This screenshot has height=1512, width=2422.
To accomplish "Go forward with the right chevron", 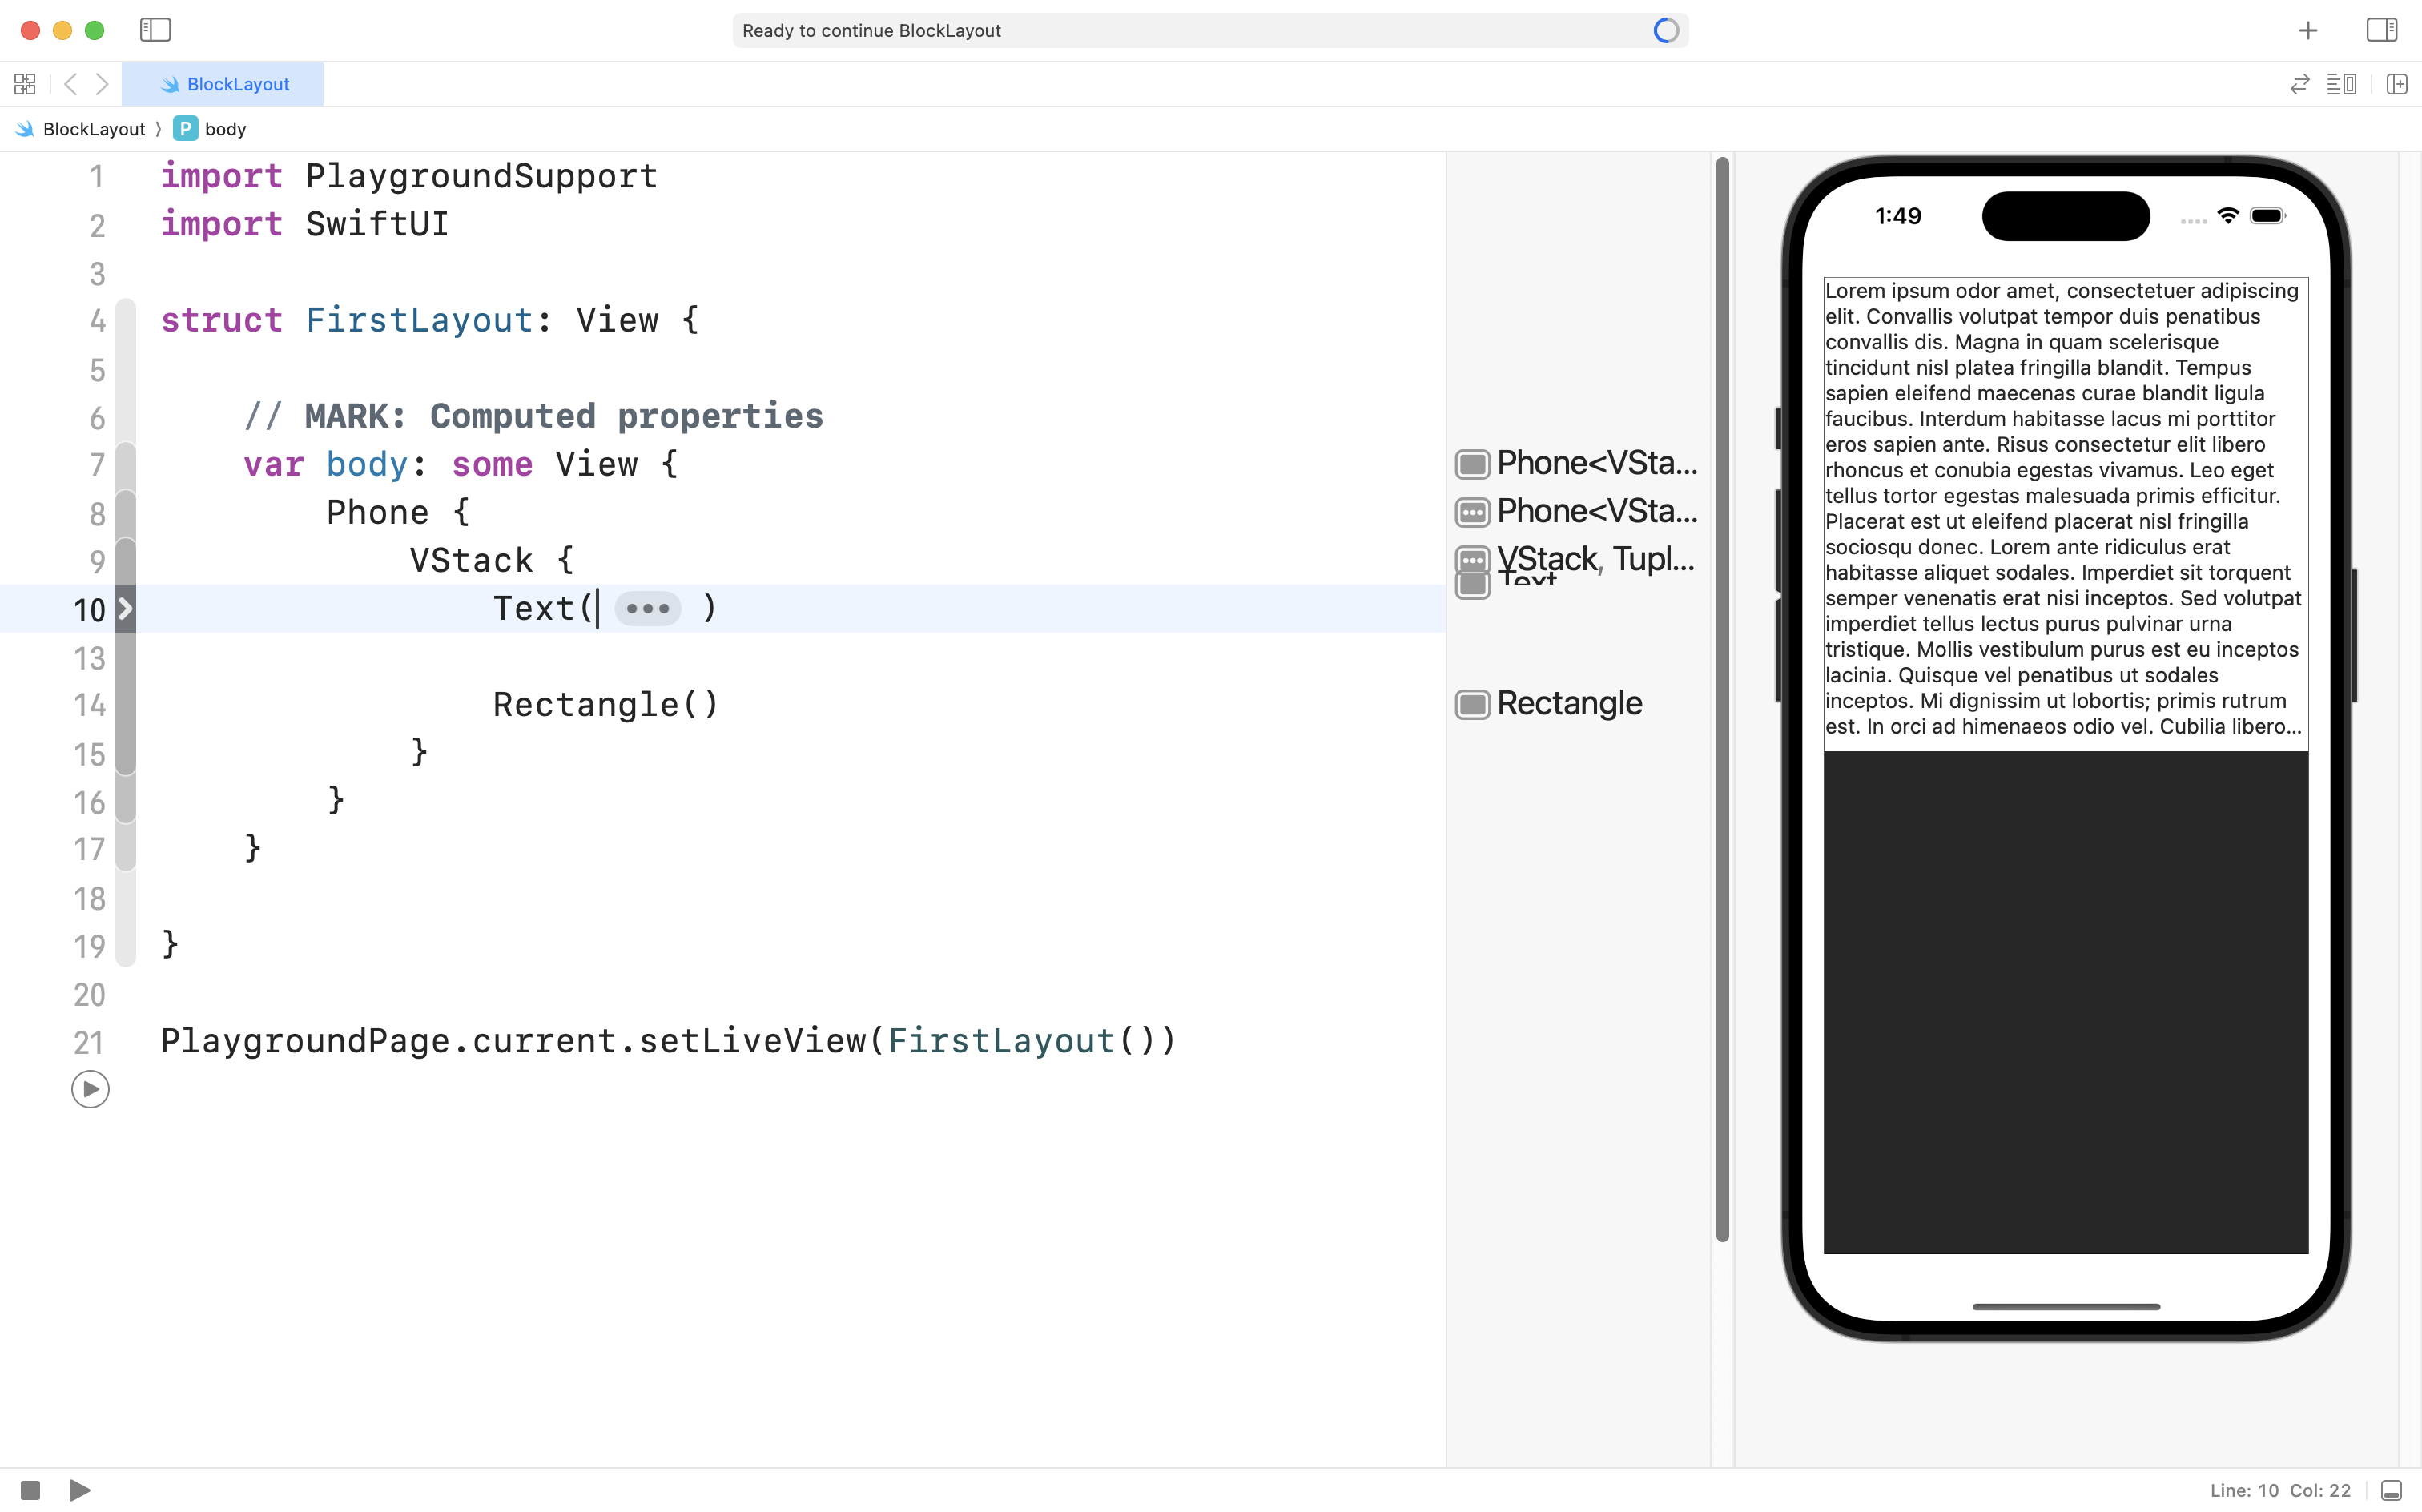I will coord(102,84).
